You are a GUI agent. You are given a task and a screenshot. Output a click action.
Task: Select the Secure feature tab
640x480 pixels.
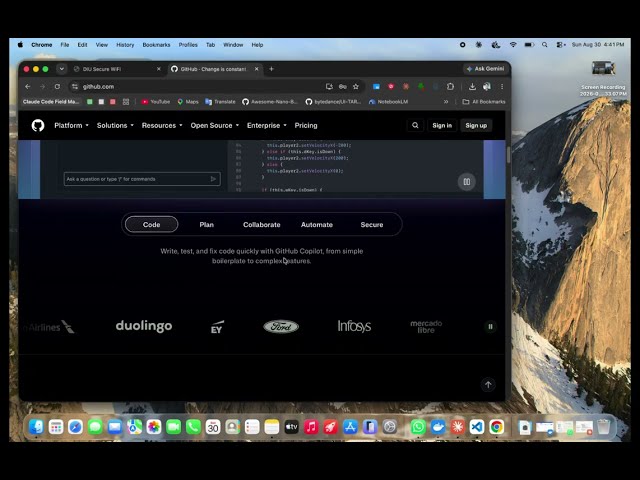372,224
